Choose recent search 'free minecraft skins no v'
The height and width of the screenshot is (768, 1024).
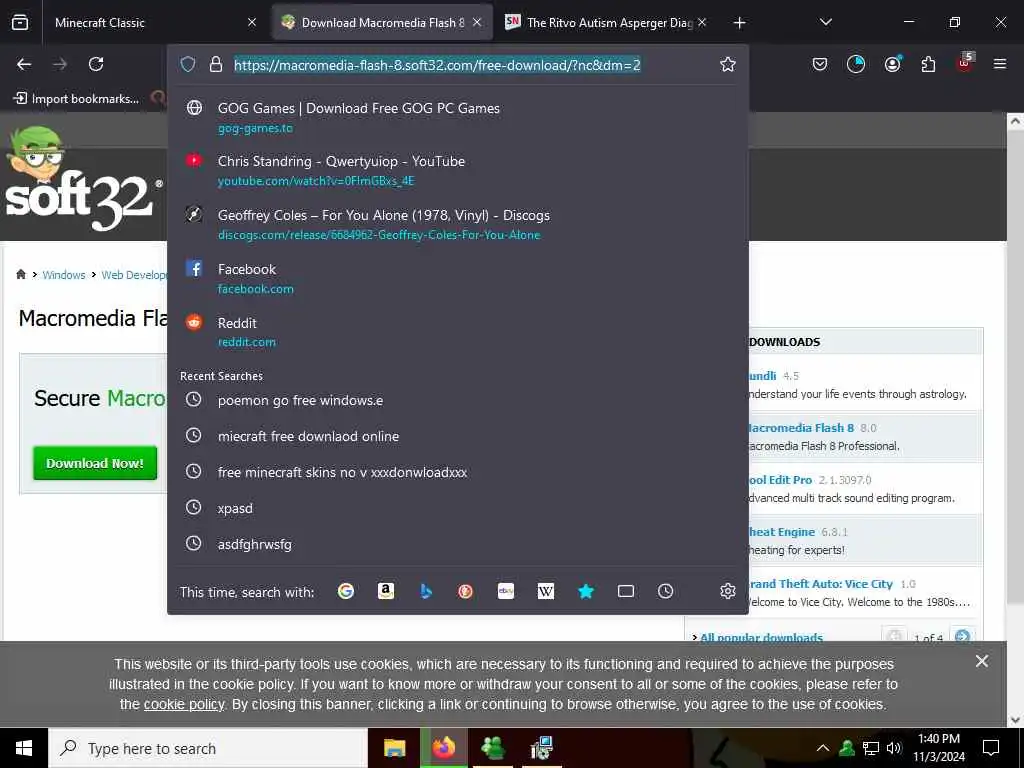[x=457, y=472]
